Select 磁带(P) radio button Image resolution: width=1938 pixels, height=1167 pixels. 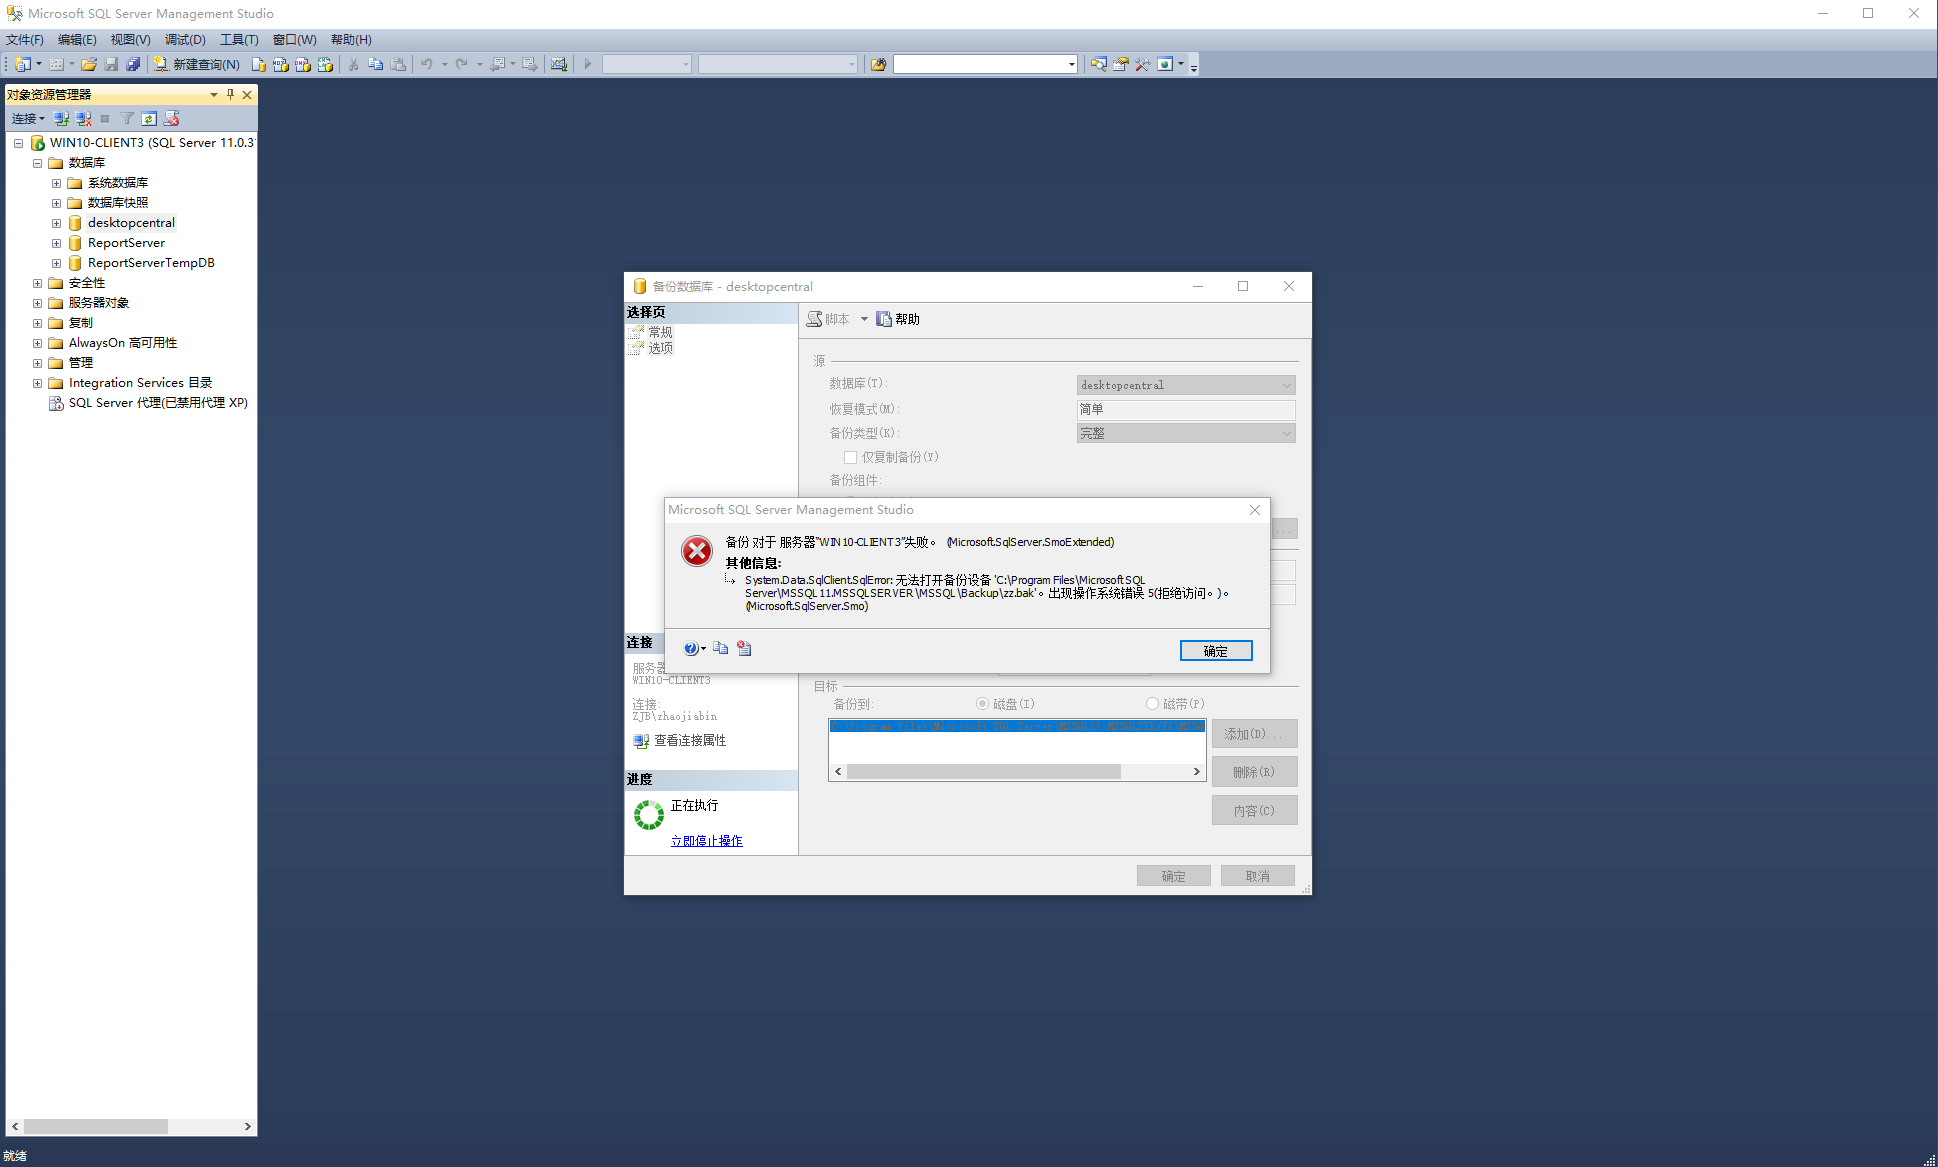[1152, 704]
